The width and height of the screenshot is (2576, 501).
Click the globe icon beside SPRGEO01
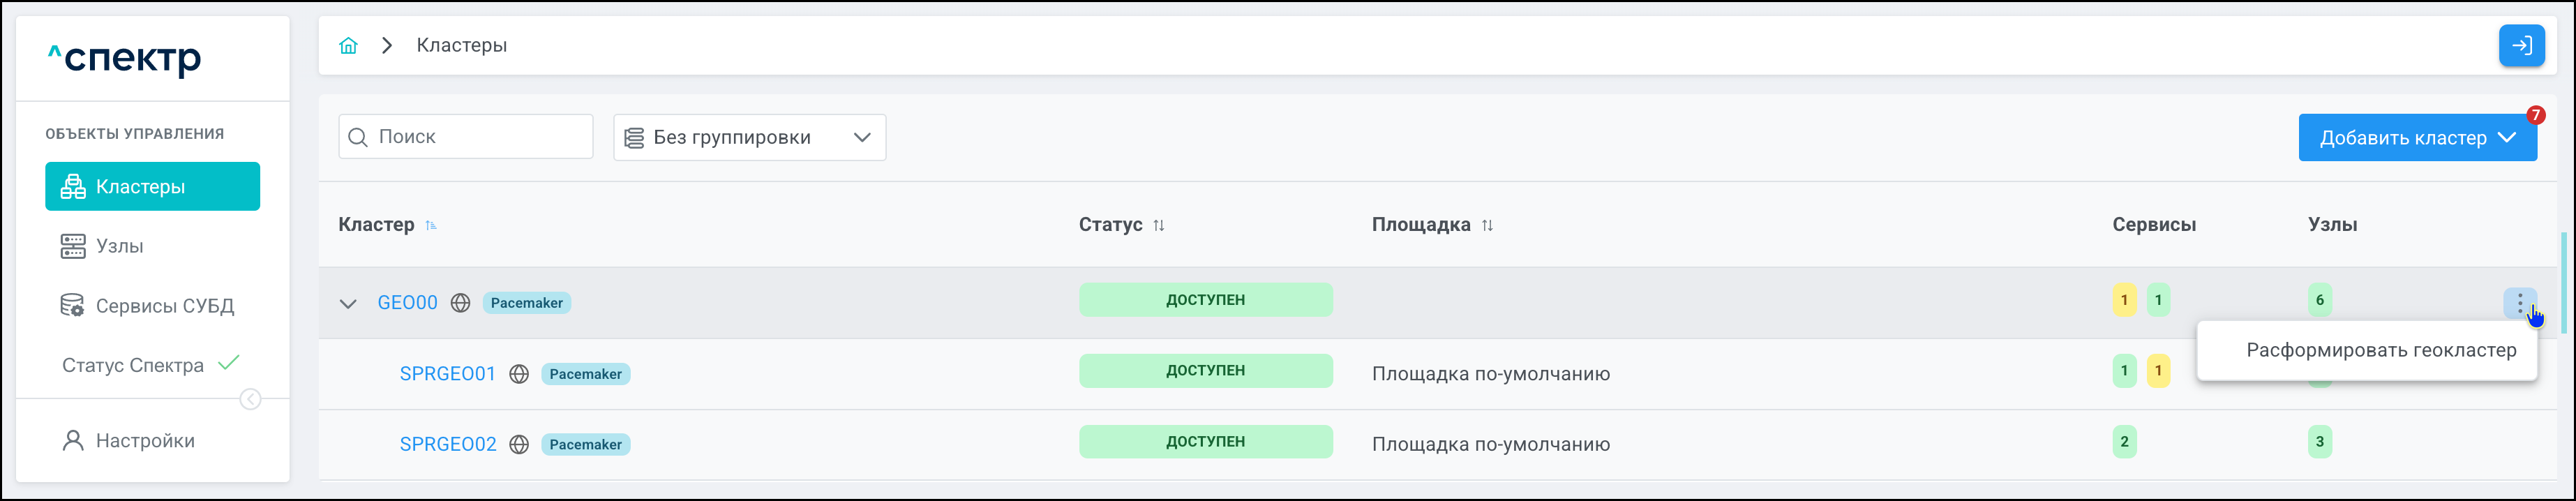519,374
